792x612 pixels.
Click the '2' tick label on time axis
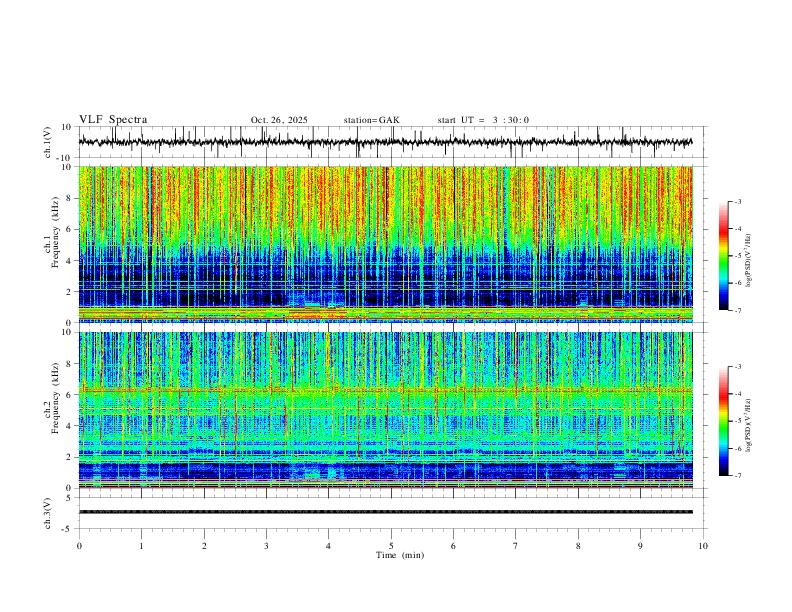[204, 546]
